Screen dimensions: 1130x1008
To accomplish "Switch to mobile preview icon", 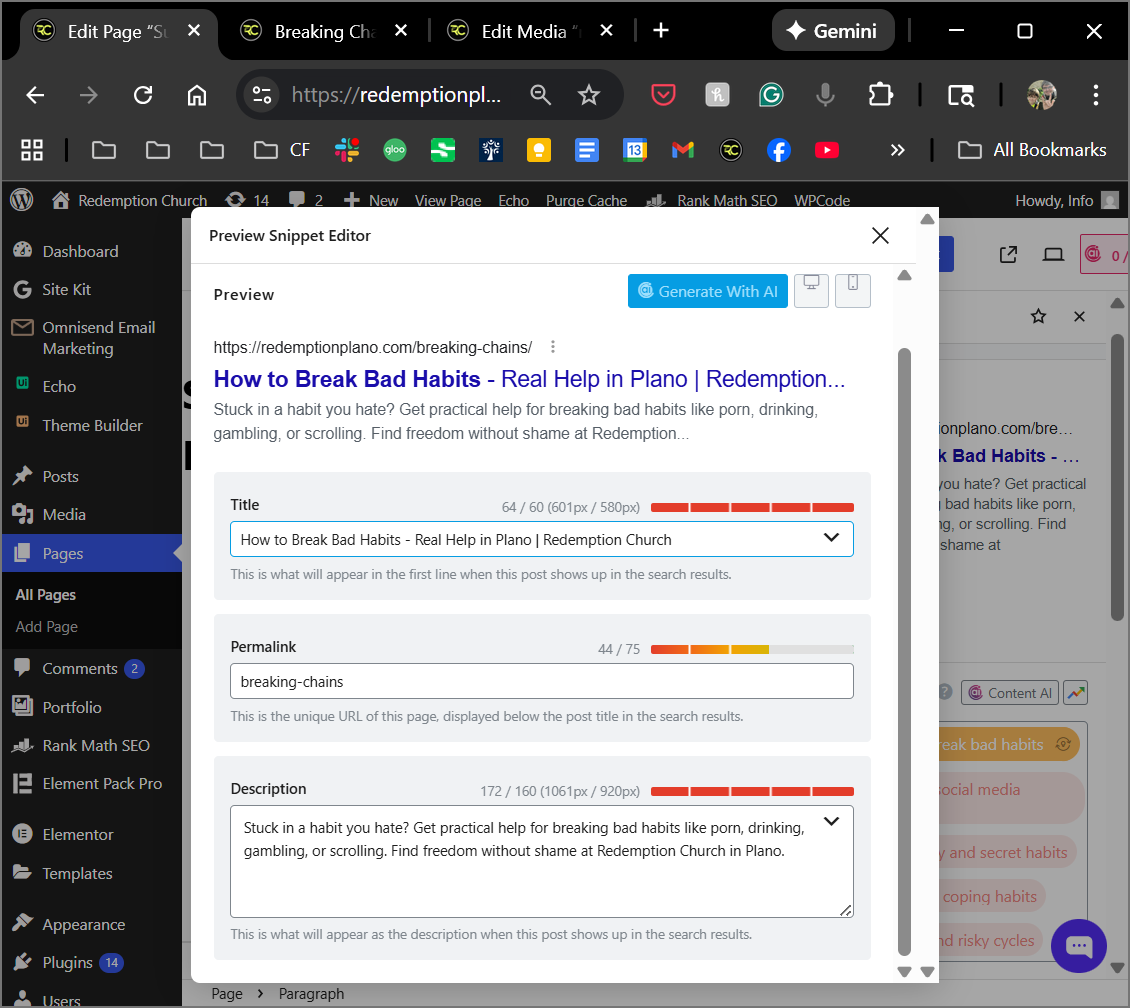I will [x=853, y=291].
